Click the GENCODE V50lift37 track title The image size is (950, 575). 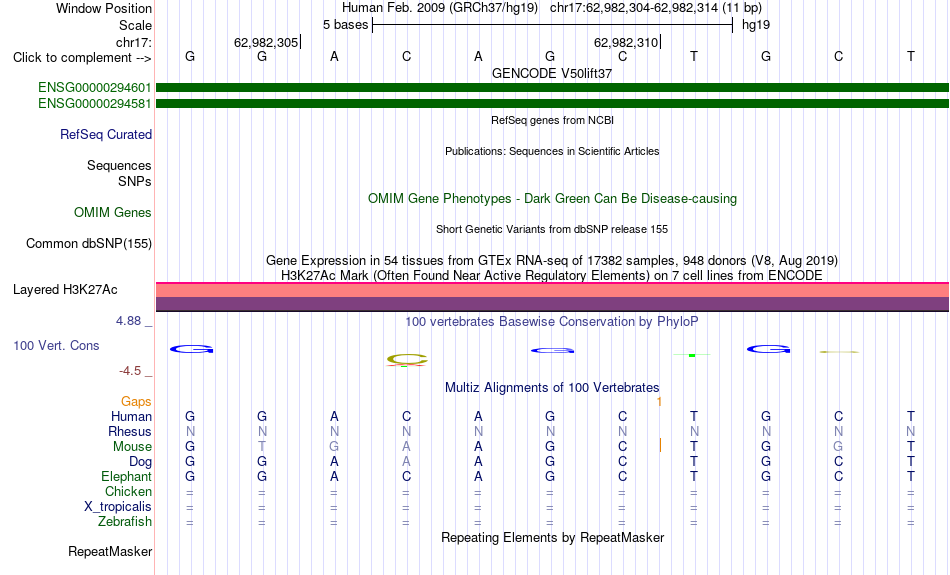coord(552,73)
